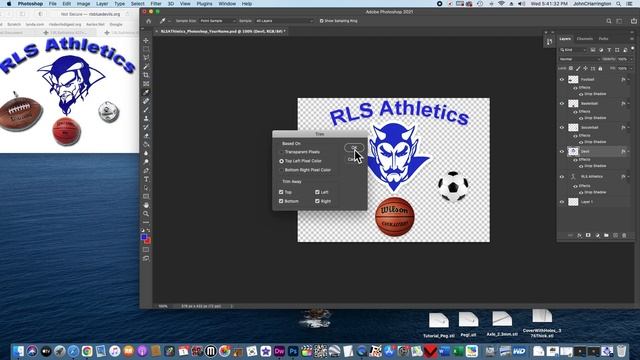This screenshot has width=640, height=360.
Task: Open the Filter menu
Action: click(156, 4)
